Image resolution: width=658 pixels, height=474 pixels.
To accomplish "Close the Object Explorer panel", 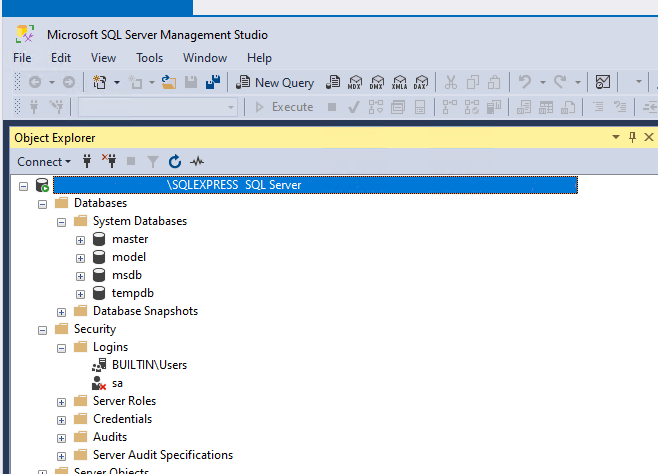I will [x=649, y=137].
